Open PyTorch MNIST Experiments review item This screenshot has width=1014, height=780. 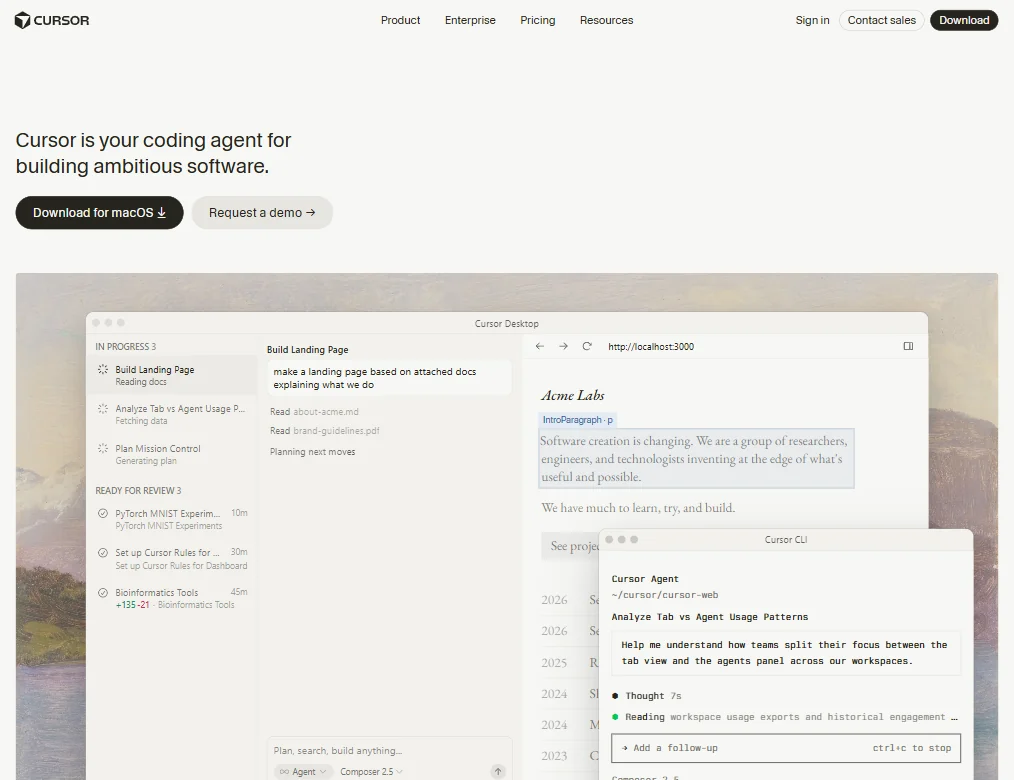[171, 519]
